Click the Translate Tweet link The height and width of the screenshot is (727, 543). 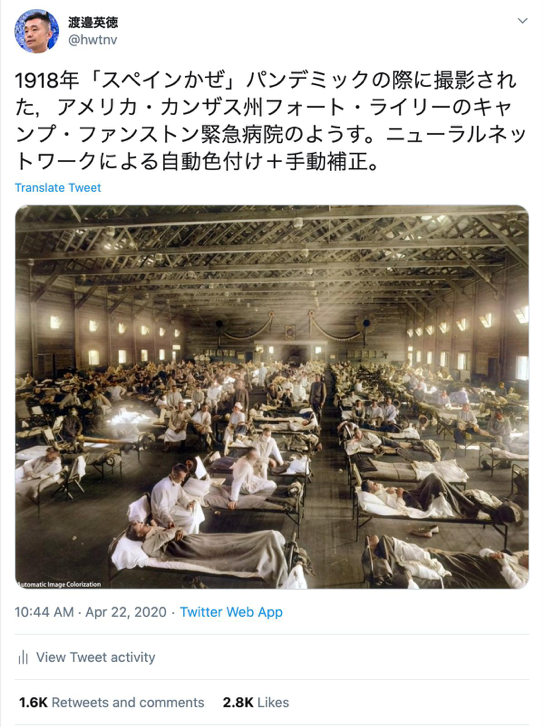coord(57,188)
